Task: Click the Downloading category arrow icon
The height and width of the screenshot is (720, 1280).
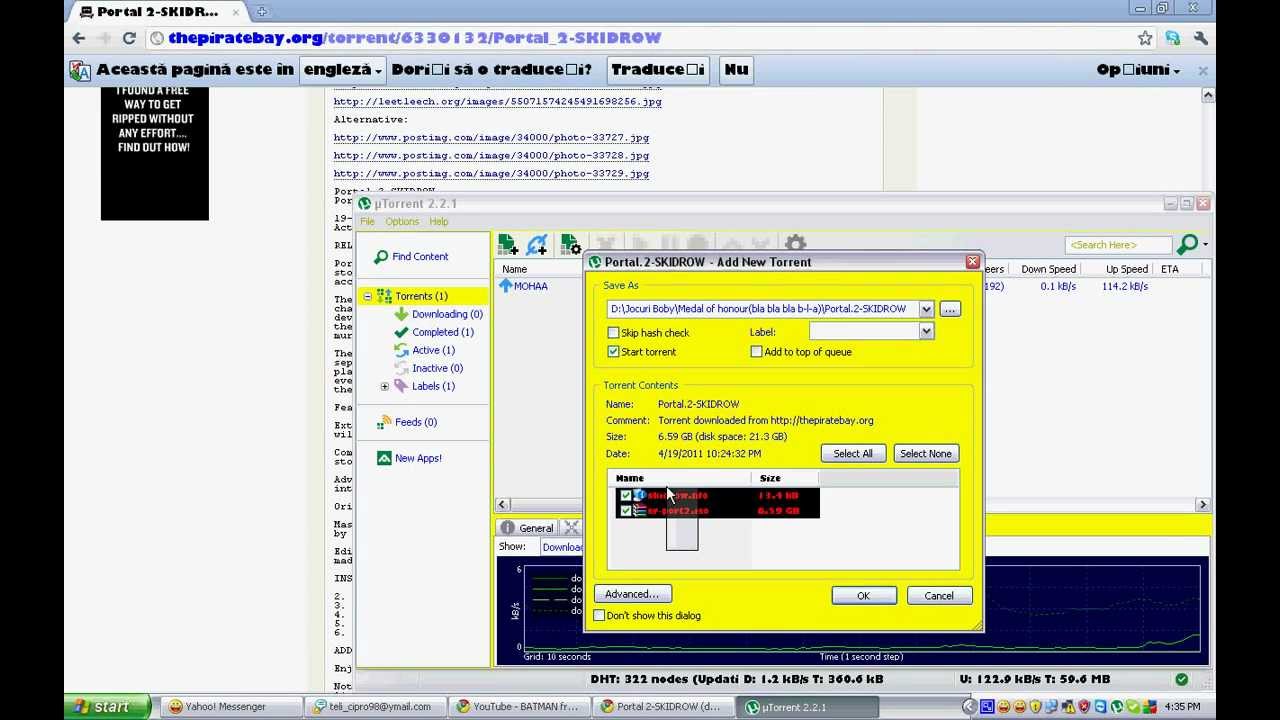Action: [401, 314]
